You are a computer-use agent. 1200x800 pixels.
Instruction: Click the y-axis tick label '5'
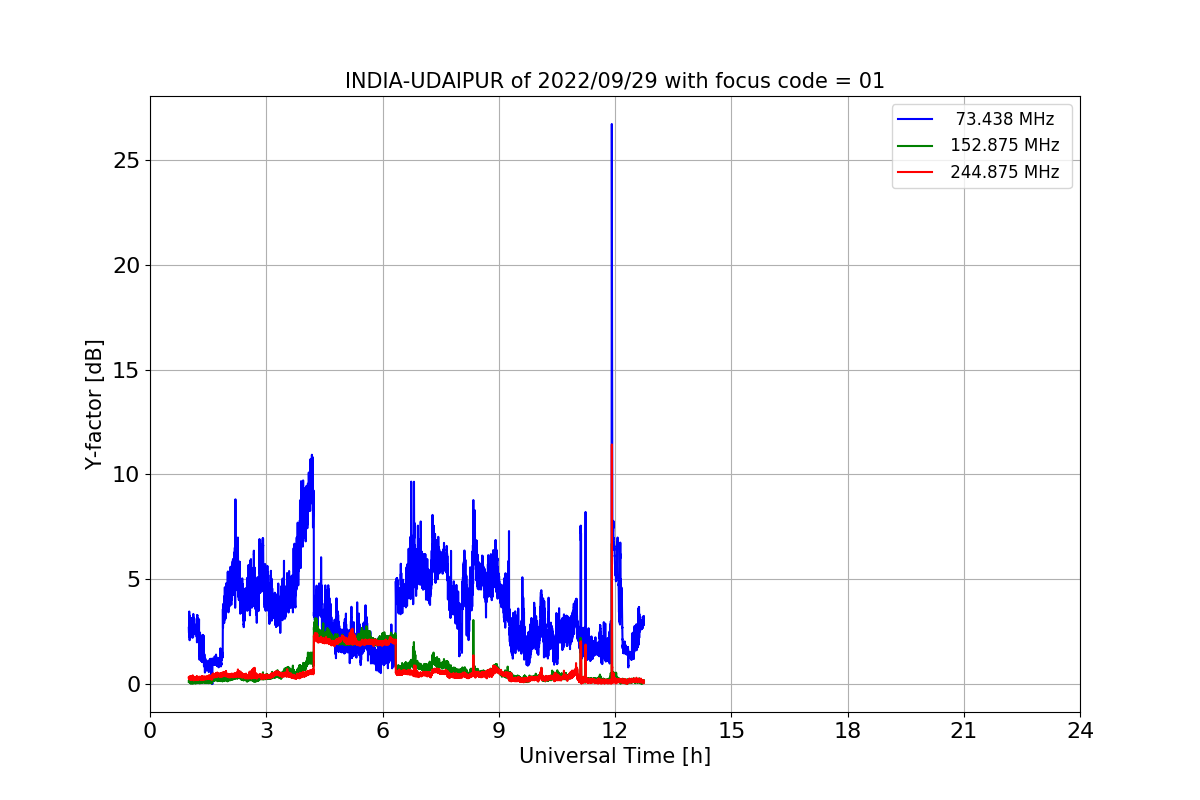134,580
